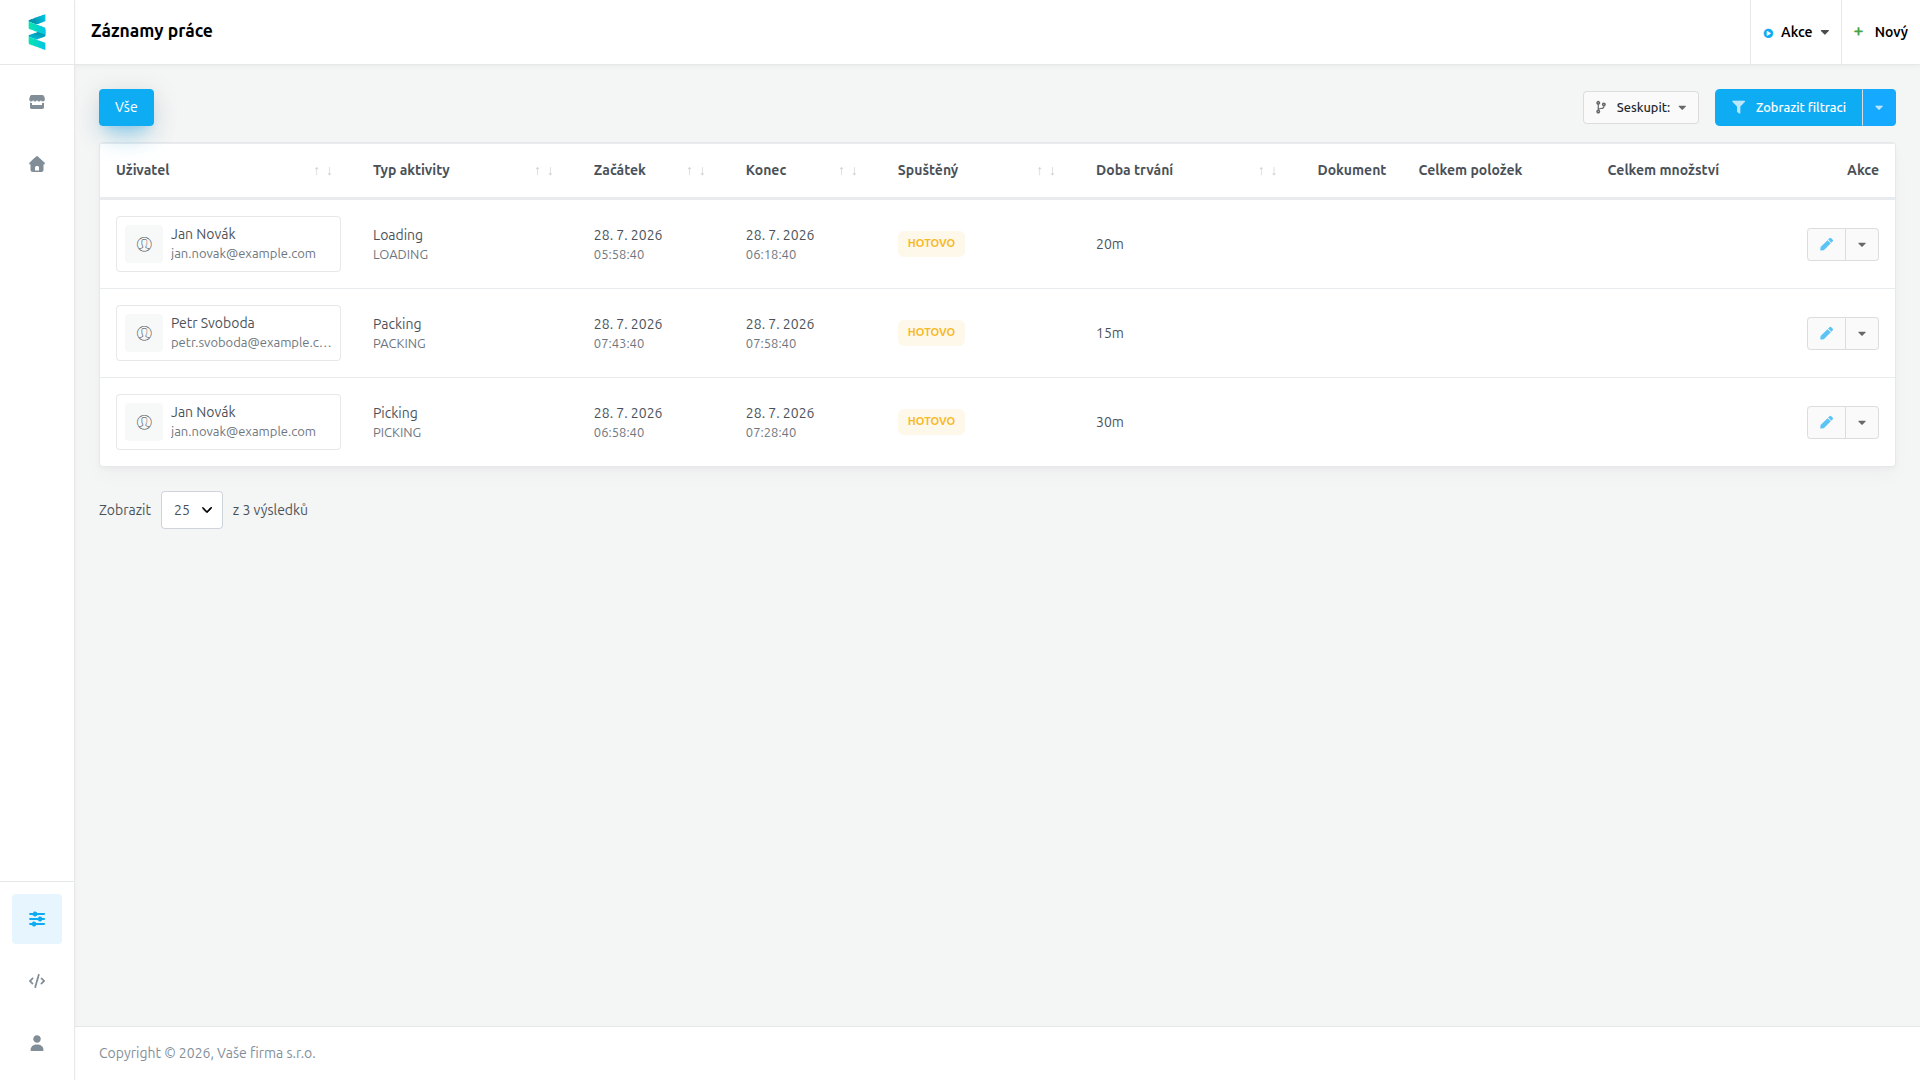Click the copyright Vaše firma s.r.o. text
The width and height of the screenshot is (1920, 1080).
point(207,1053)
